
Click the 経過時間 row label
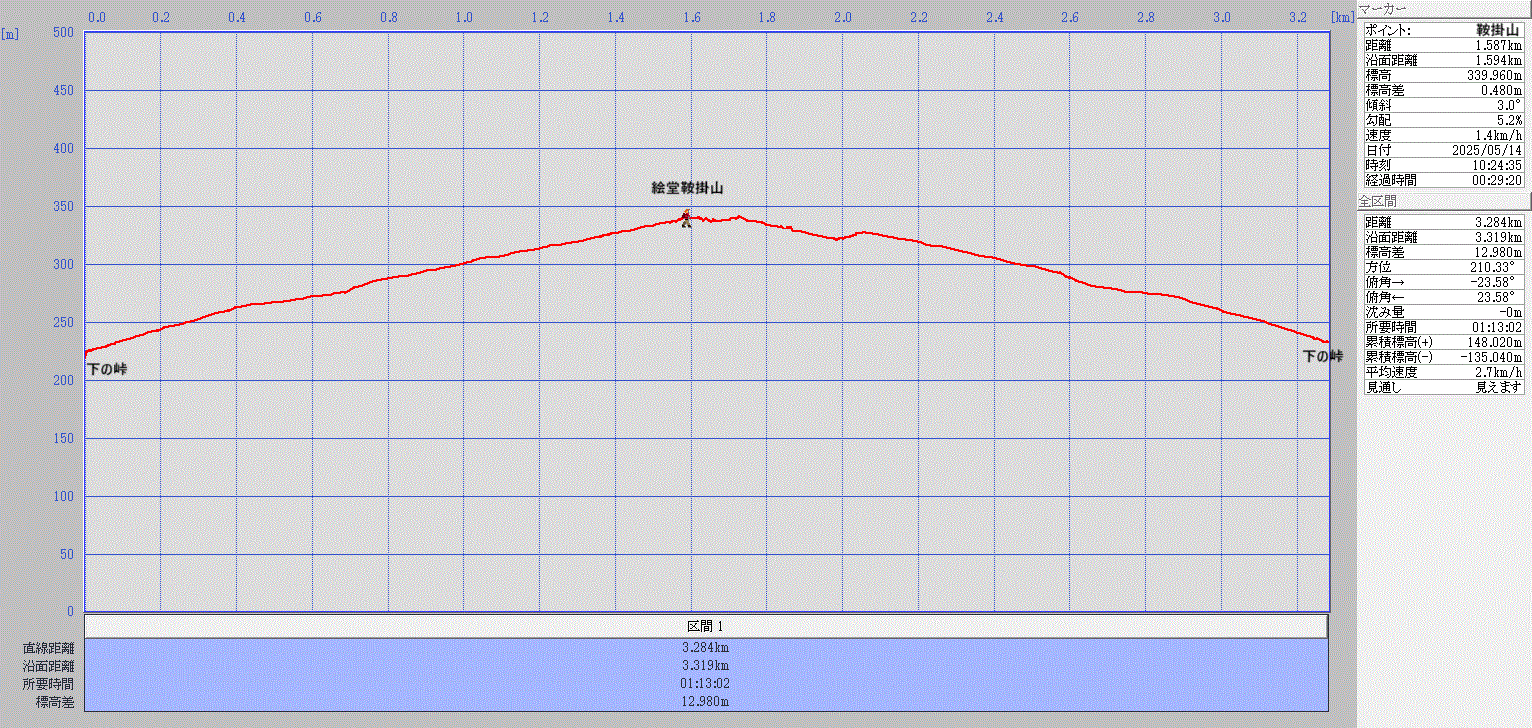click(x=1390, y=180)
